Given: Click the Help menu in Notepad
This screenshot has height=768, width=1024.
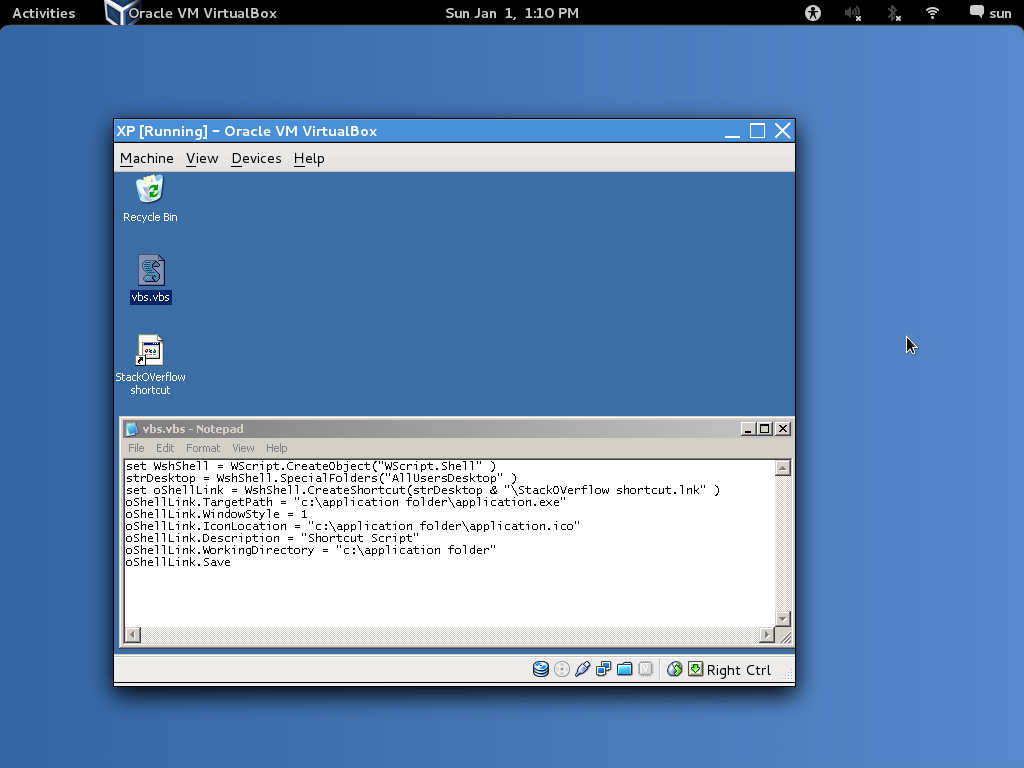Looking at the screenshot, I should coord(276,448).
